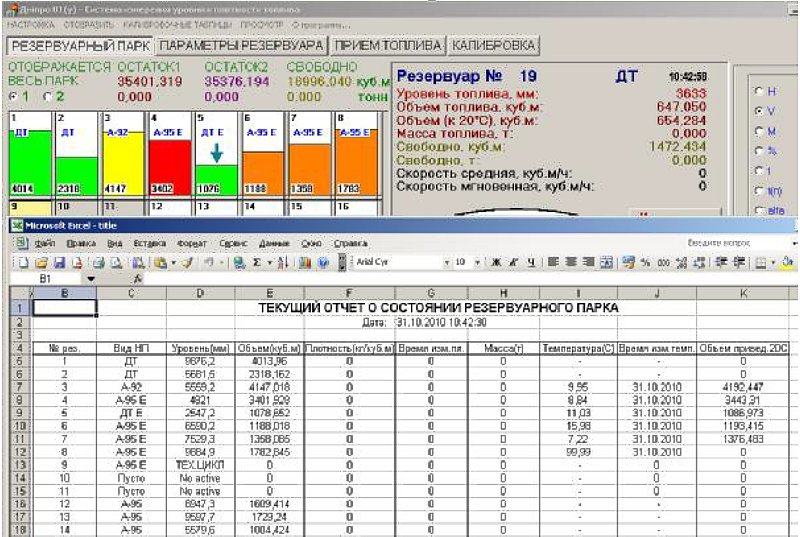Viewport: 800px width, 537px height.
Task: Apply Percent style icon
Action: click(645, 262)
